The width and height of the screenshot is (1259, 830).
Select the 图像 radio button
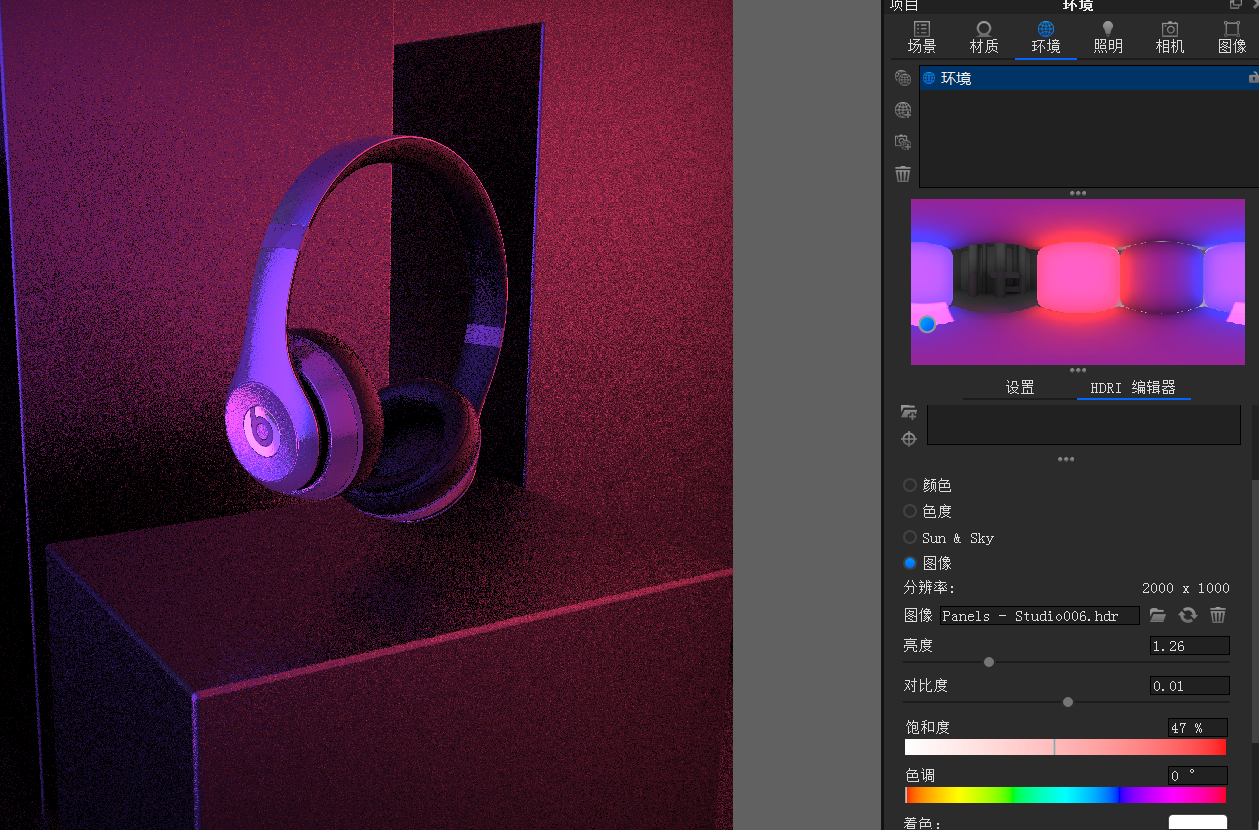[x=910, y=563]
